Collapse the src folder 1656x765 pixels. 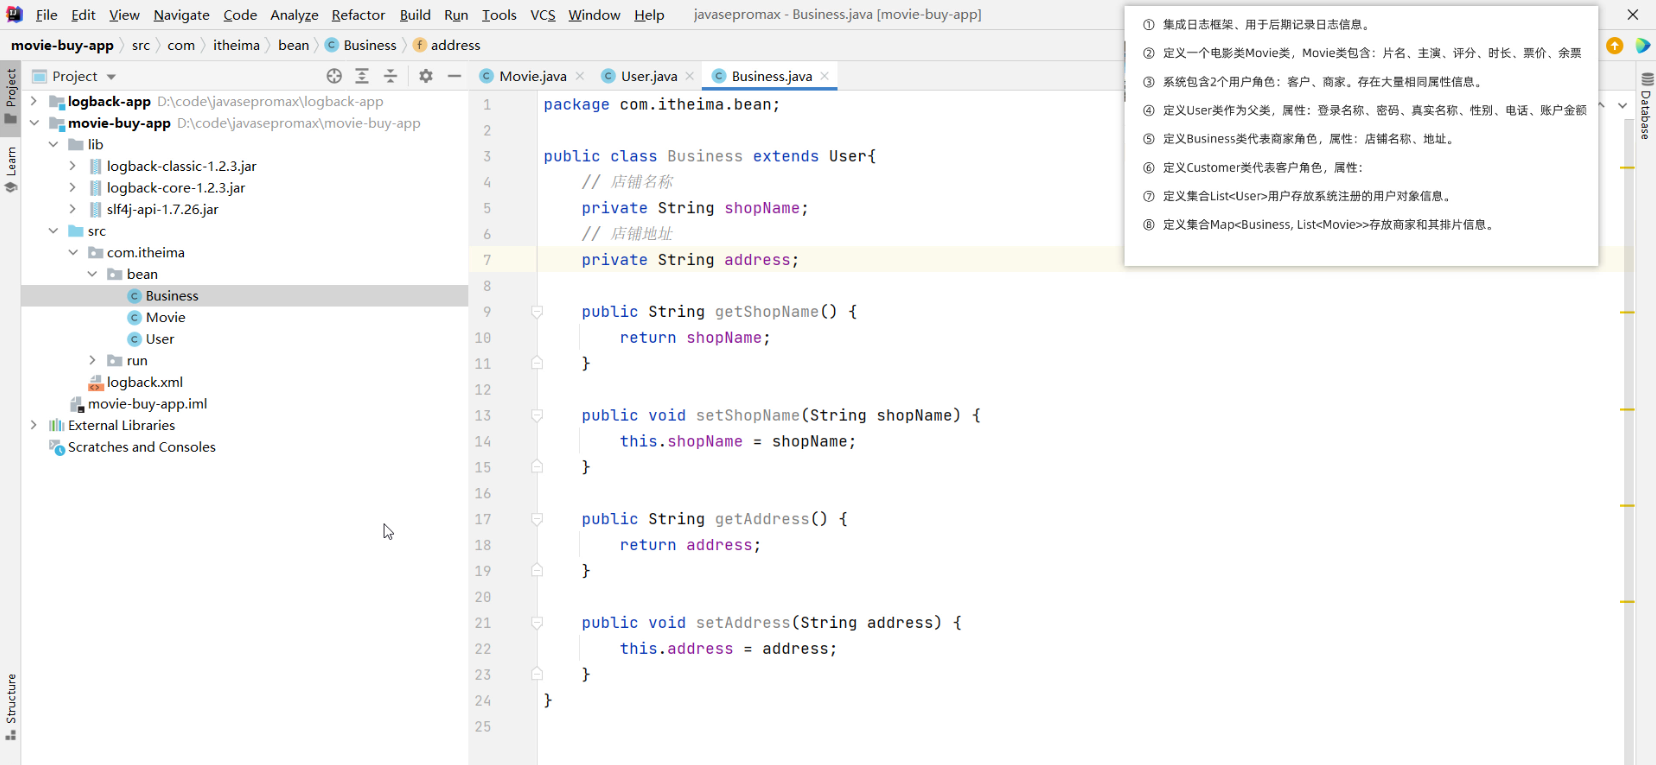[53, 231]
